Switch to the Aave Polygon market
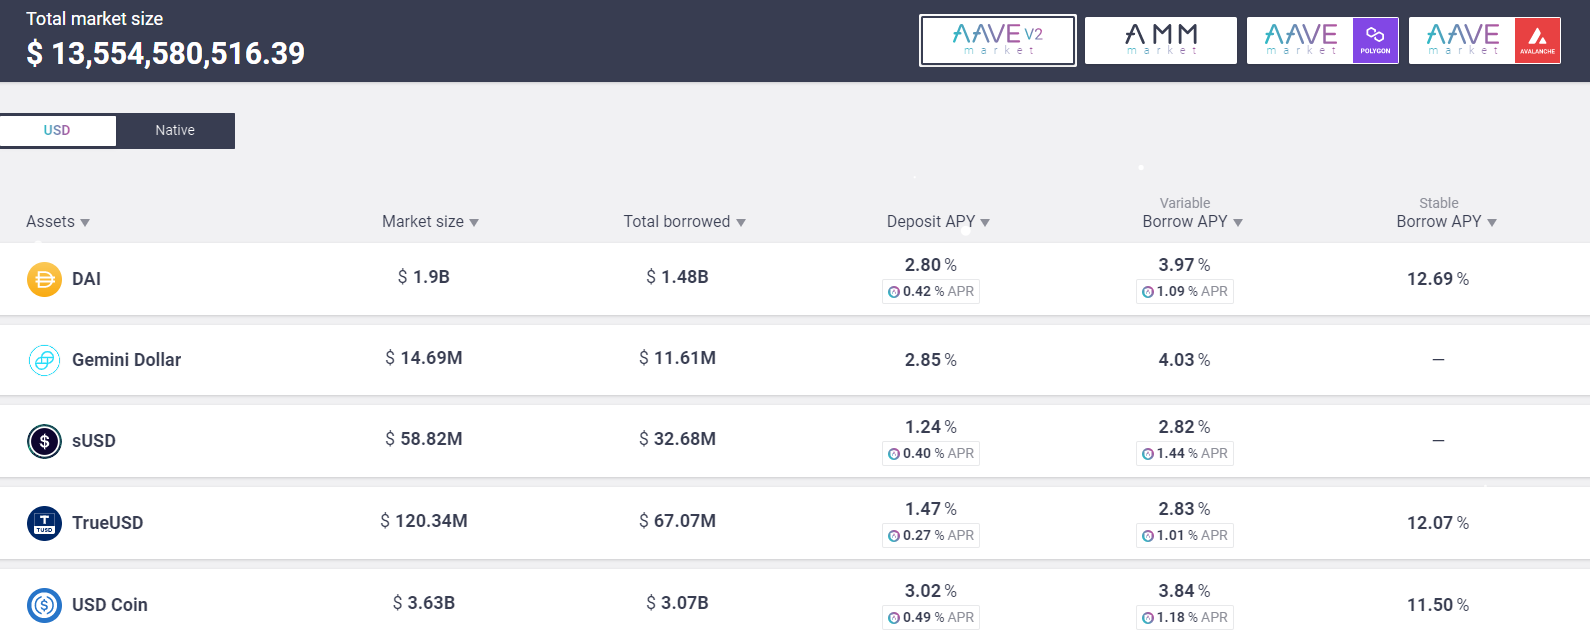The height and width of the screenshot is (635, 1590). [x=1323, y=40]
